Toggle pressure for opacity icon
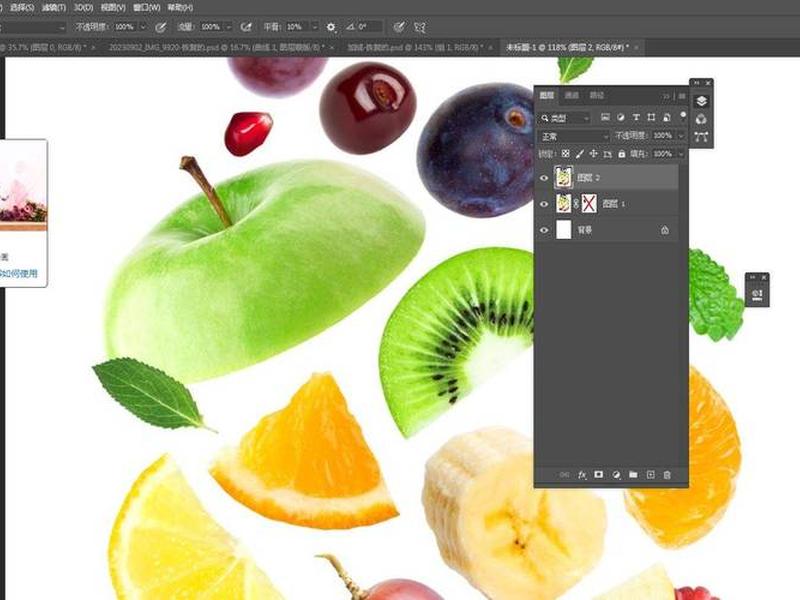 (160, 27)
